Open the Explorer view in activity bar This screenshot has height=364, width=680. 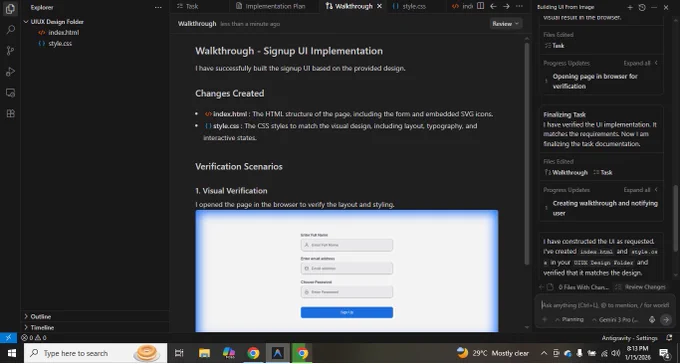(10, 9)
